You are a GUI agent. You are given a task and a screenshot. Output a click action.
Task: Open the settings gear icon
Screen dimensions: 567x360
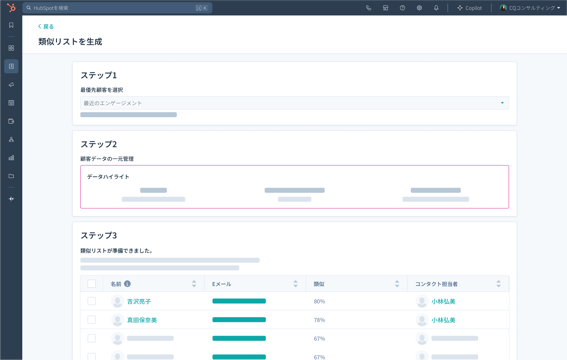click(x=419, y=8)
